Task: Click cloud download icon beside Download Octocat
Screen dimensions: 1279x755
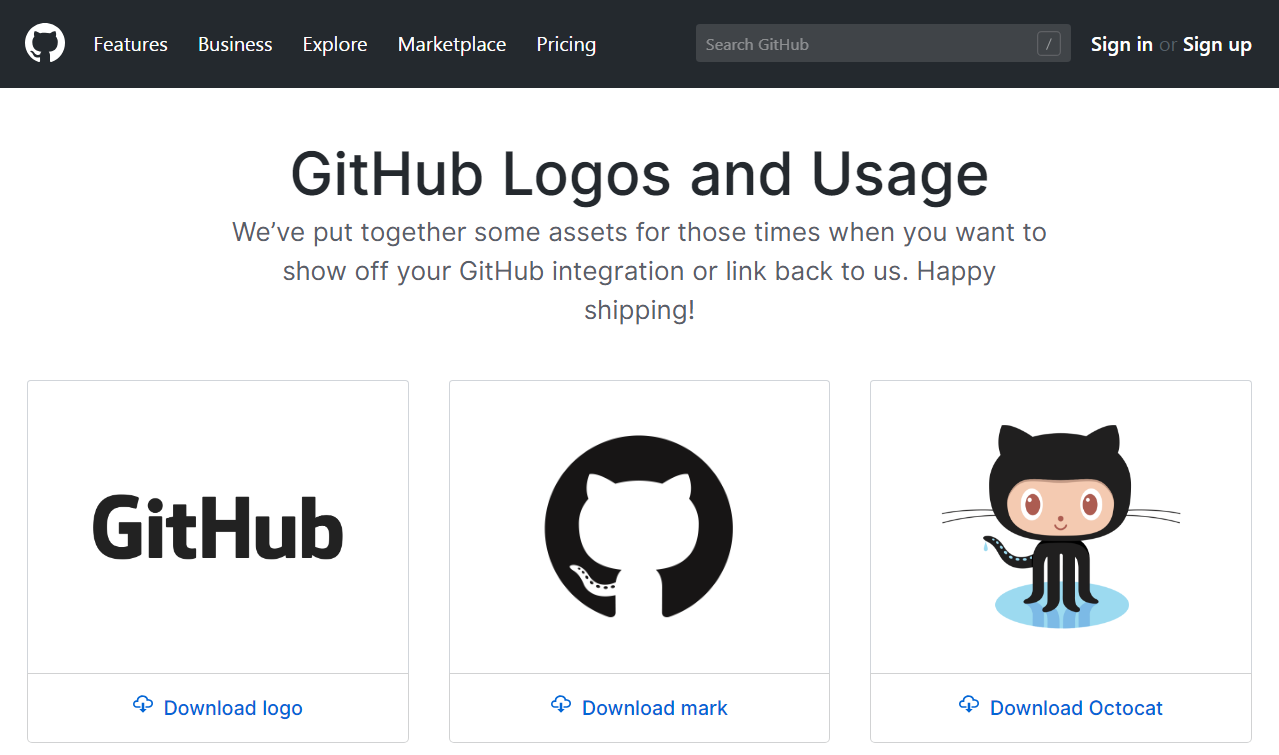Action: (x=969, y=705)
